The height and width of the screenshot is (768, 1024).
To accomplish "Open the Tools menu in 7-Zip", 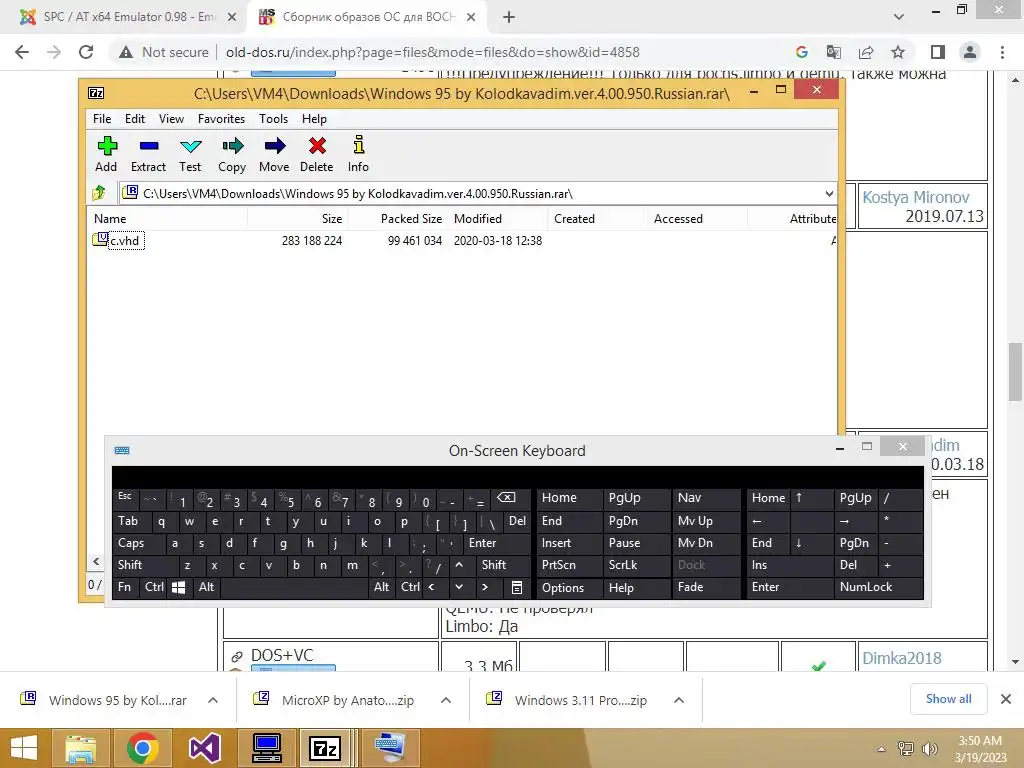I will (x=273, y=119).
